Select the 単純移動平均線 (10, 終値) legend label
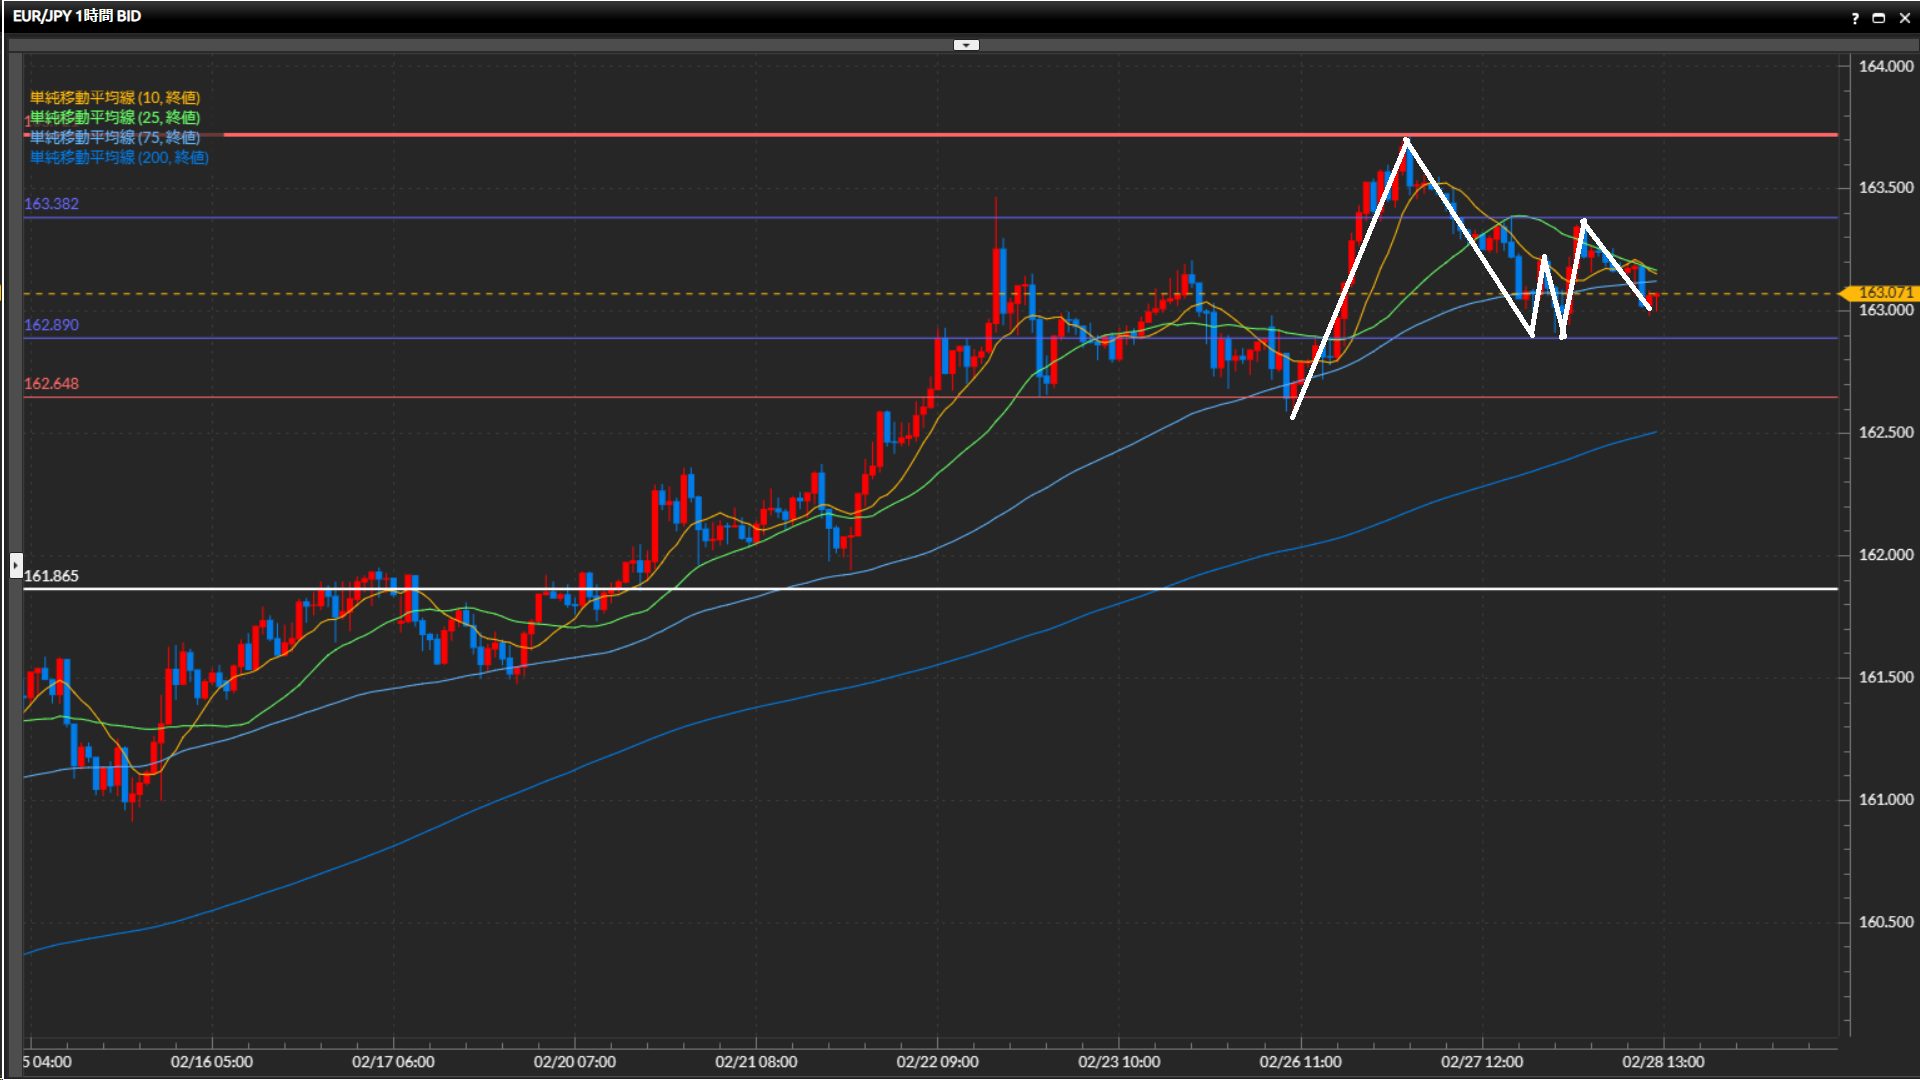 pos(115,97)
